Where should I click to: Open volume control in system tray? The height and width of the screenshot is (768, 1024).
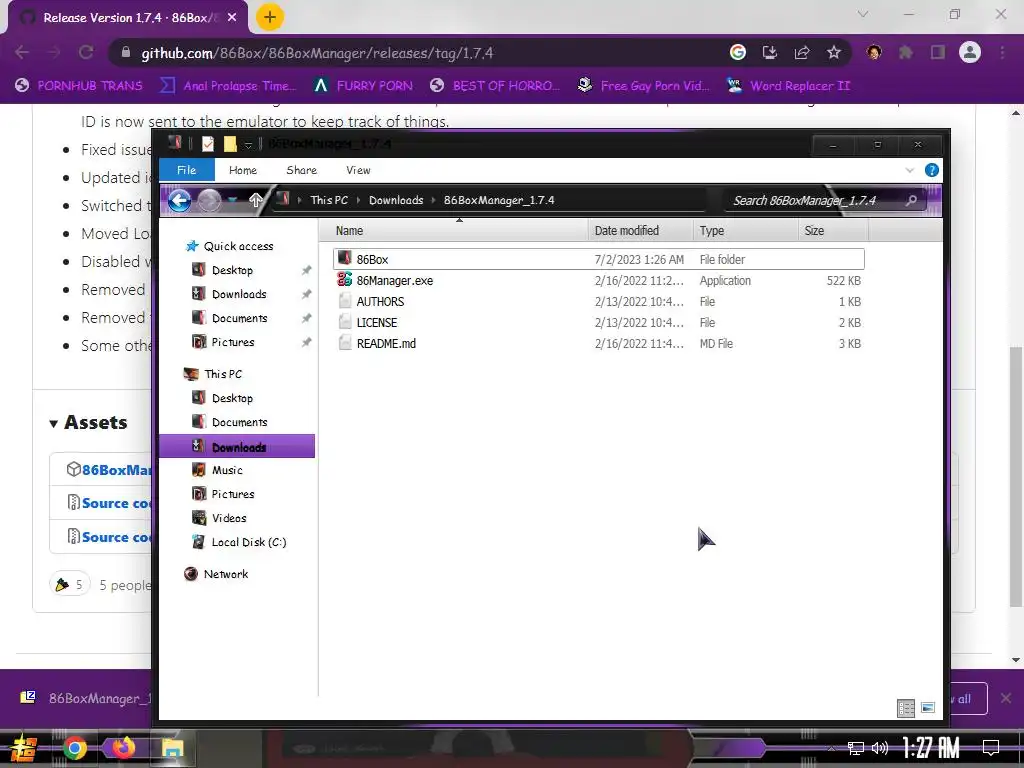pos(880,748)
